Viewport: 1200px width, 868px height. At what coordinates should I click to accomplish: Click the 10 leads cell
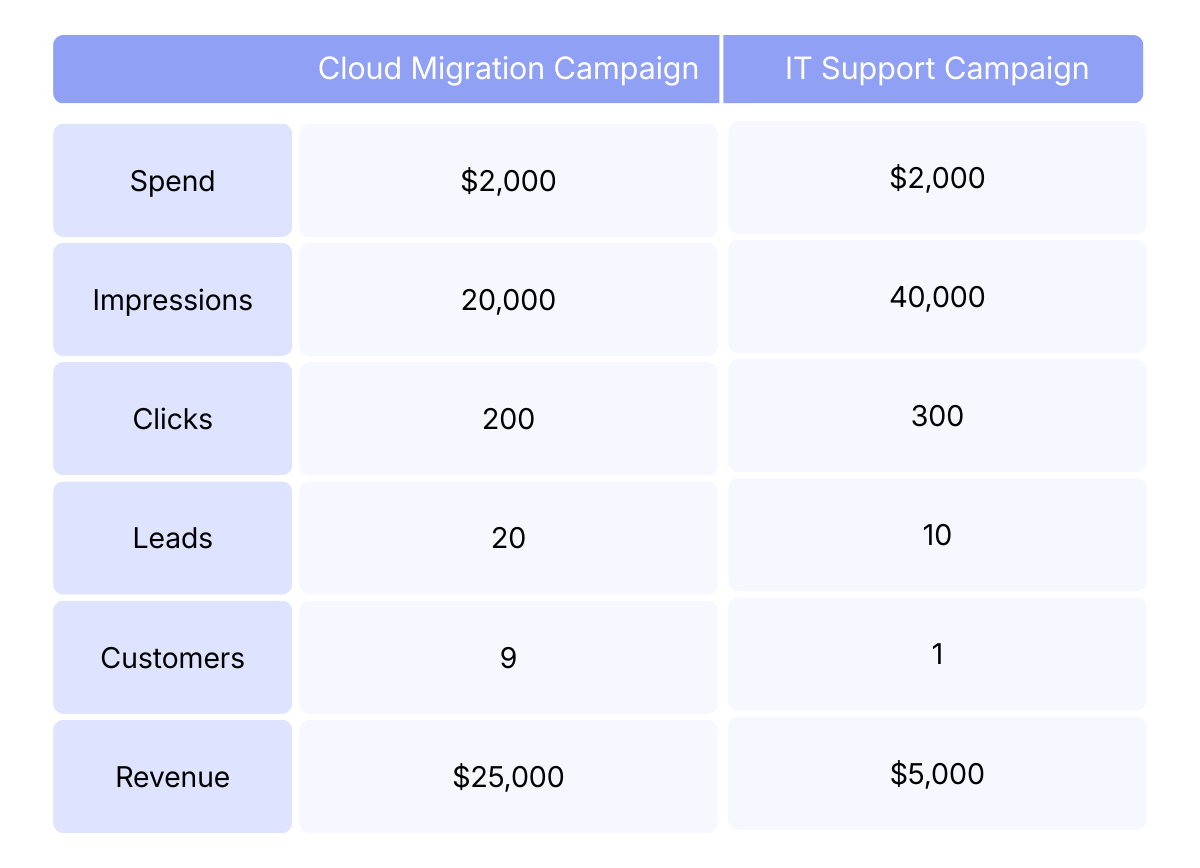click(x=937, y=535)
